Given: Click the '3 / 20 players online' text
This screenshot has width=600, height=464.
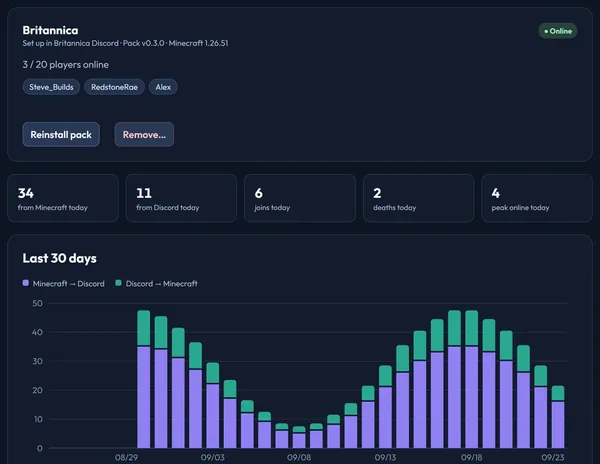Looking at the screenshot, I should pyautogui.click(x=65, y=65).
